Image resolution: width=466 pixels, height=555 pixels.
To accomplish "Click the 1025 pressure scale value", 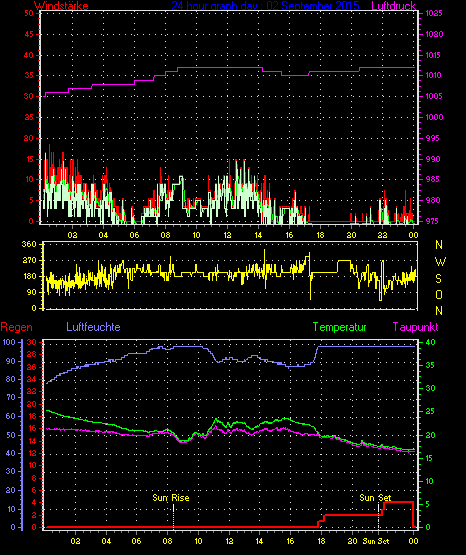I will 434,13.
